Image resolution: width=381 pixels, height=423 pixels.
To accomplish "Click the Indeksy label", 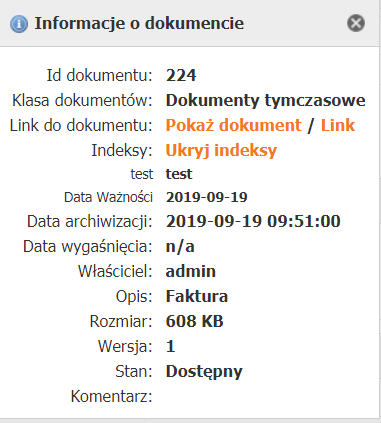I will pos(122,150).
